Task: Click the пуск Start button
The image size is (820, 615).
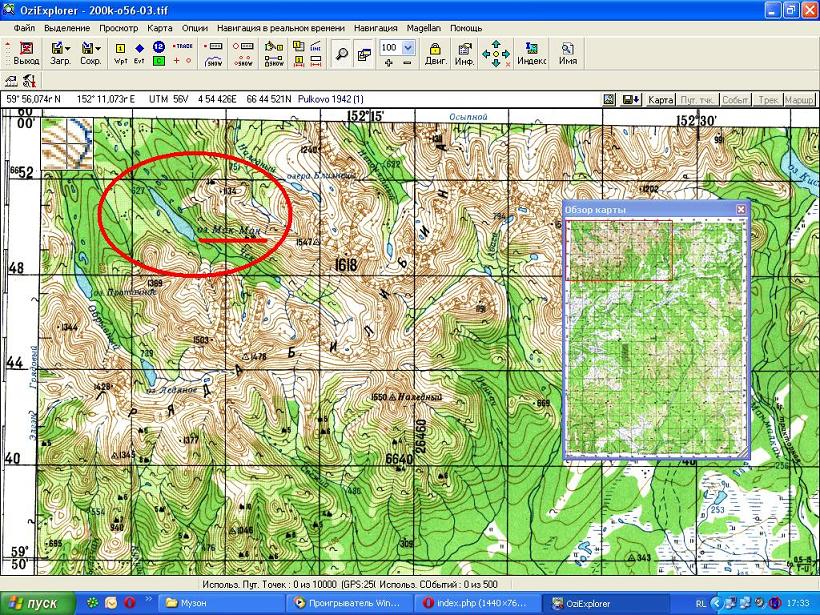Action: tap(38, 603)
